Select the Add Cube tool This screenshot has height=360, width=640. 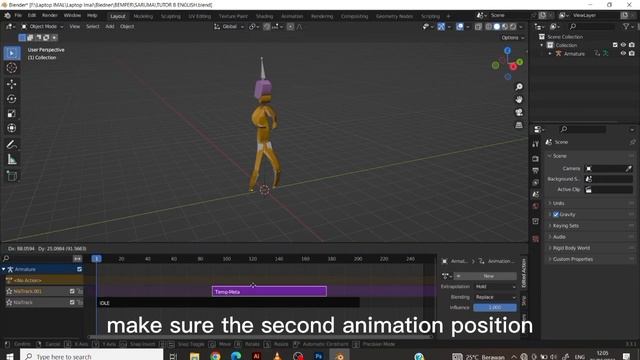(x=11, y=176)
